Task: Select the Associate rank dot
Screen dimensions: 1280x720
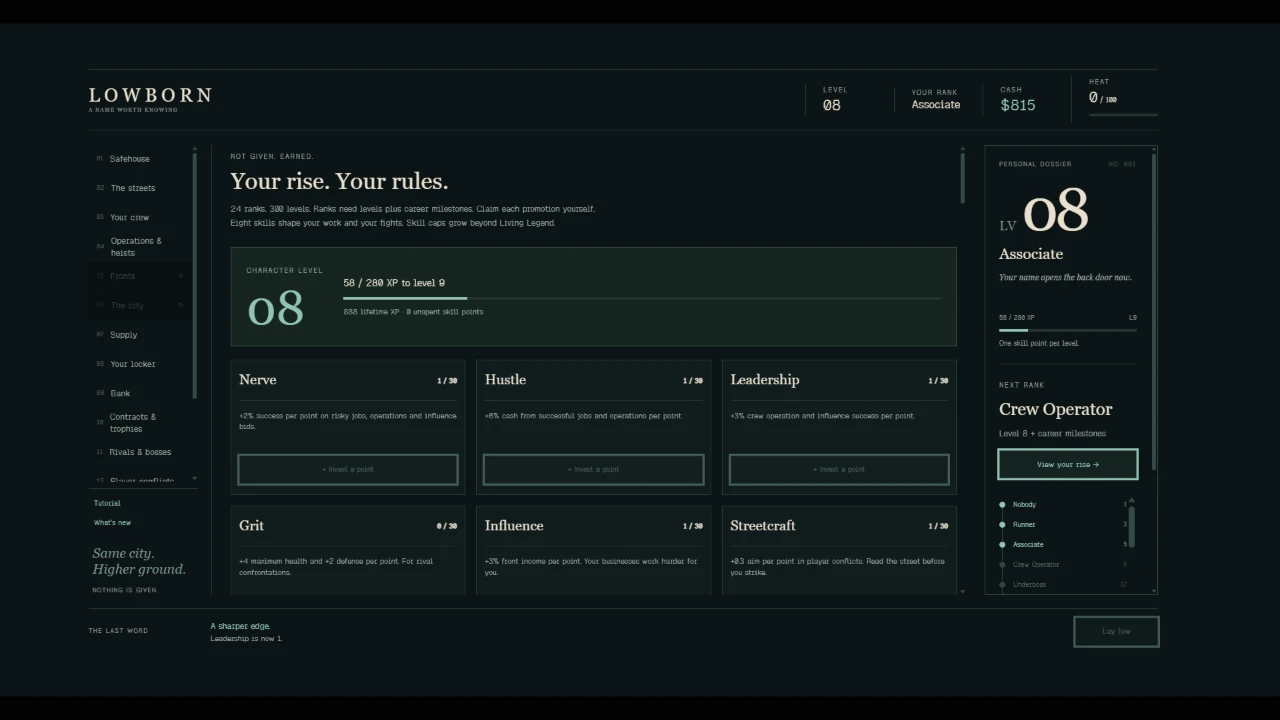Action: (x=1002, y=545)
